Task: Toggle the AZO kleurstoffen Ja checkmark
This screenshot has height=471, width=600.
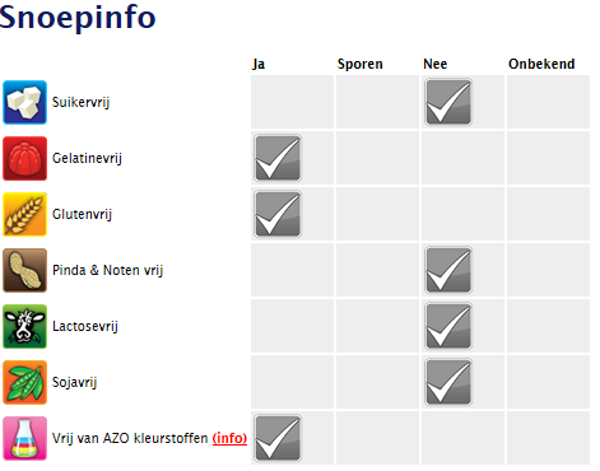Action: [277, 438]
